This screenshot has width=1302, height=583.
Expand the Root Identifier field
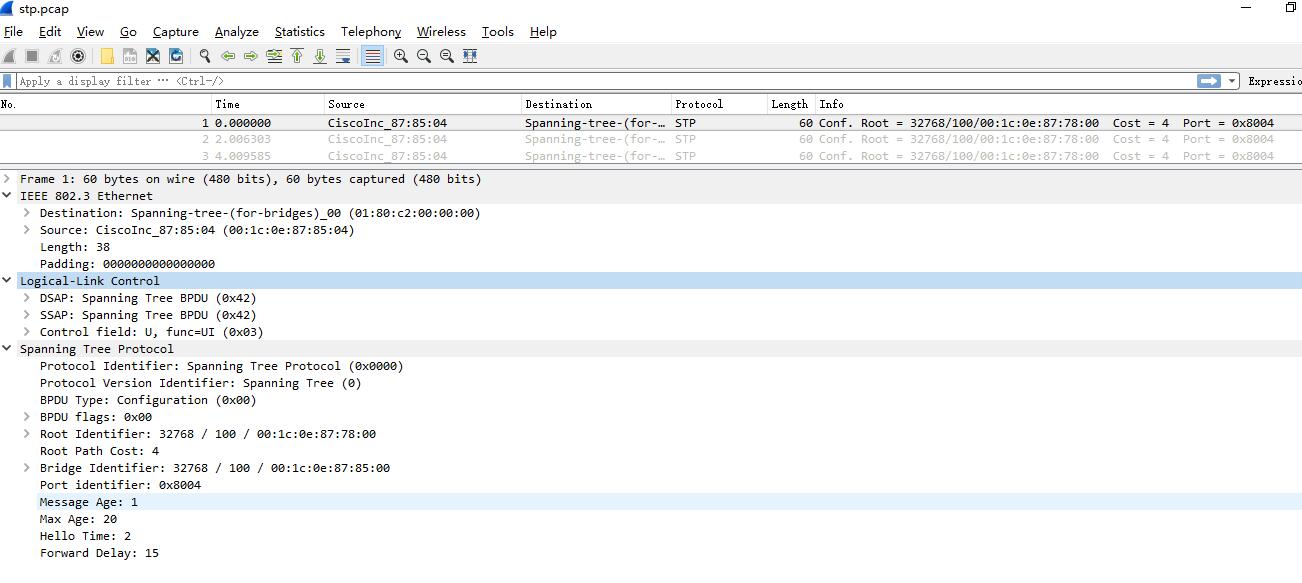click(27, 434)
